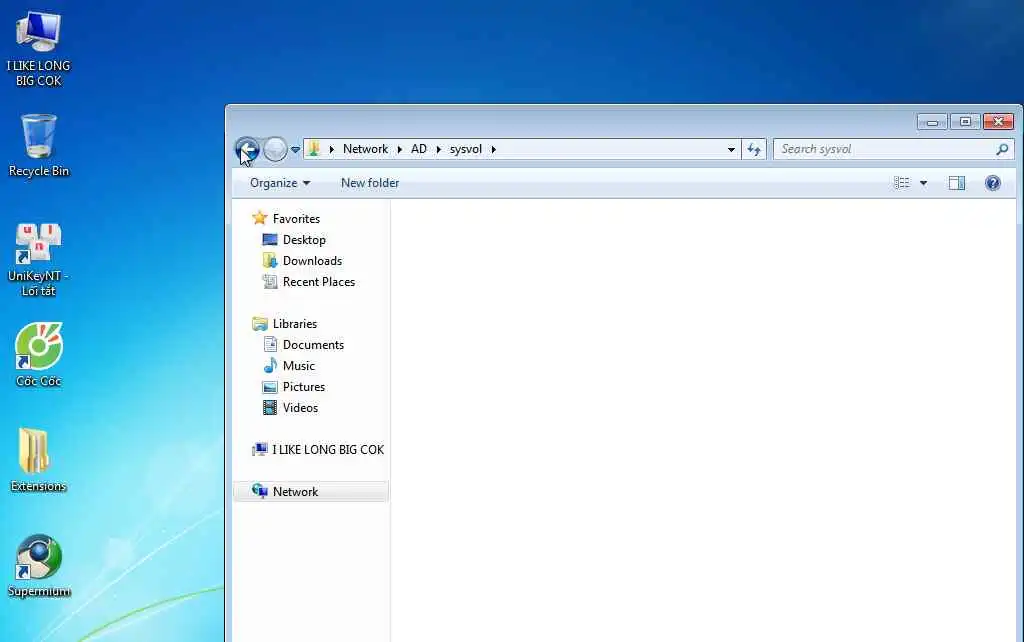Click the Music note icon in sidebar
Viewport: 1024px width, 642px height.
click(x=270, y=365)
